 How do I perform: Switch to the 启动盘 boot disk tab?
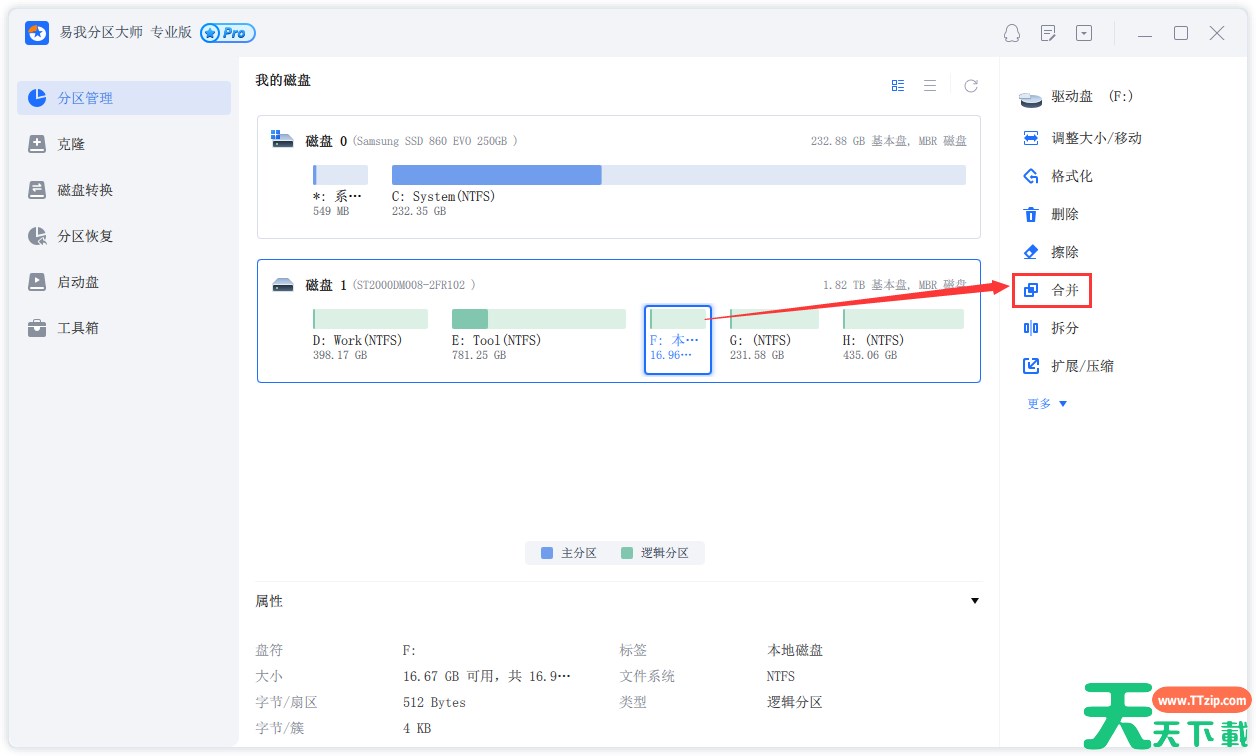[x=77, y=282]
